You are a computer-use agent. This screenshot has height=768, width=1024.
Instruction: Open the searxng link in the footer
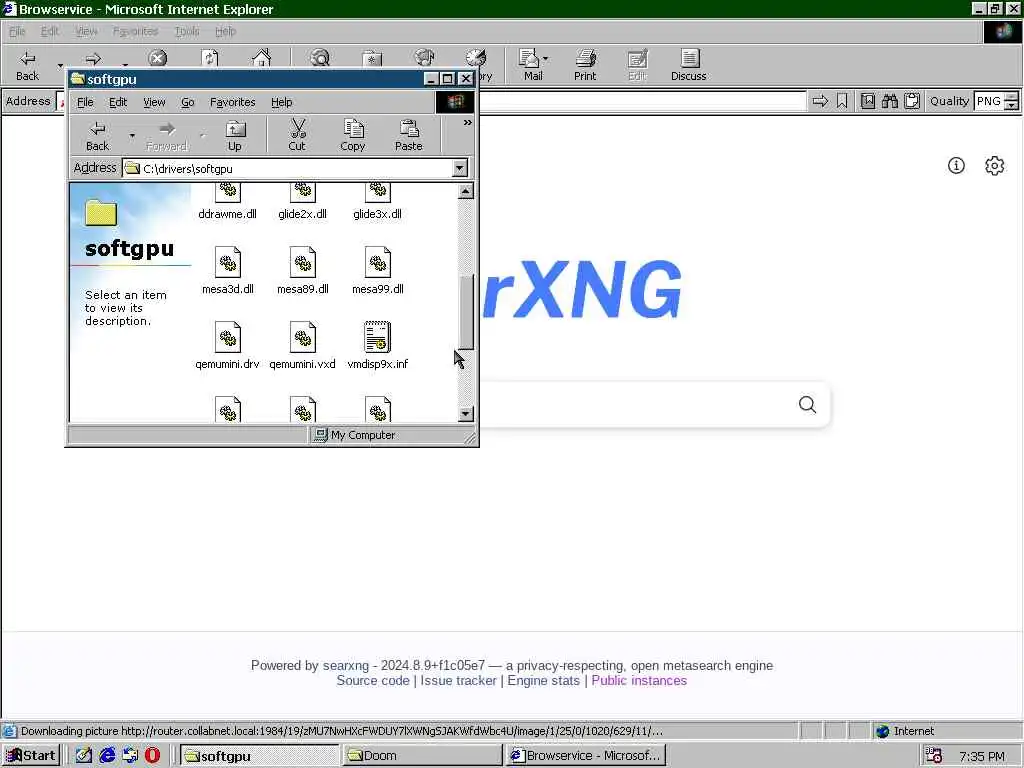(x=345, y=665)
